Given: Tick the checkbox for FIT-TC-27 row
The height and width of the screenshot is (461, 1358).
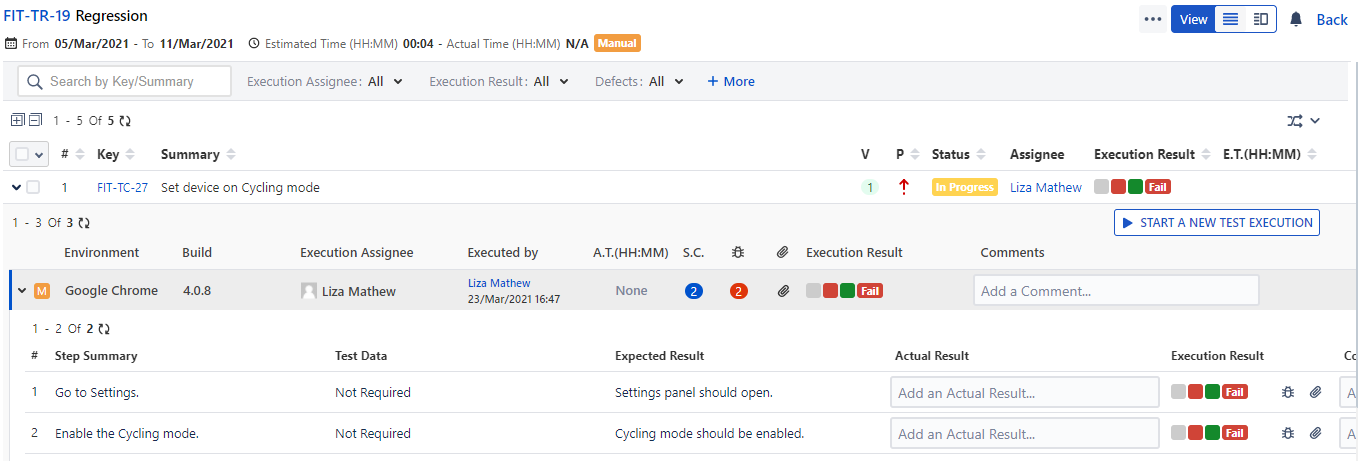Looking at the screenshot, I should coord(33,187).
